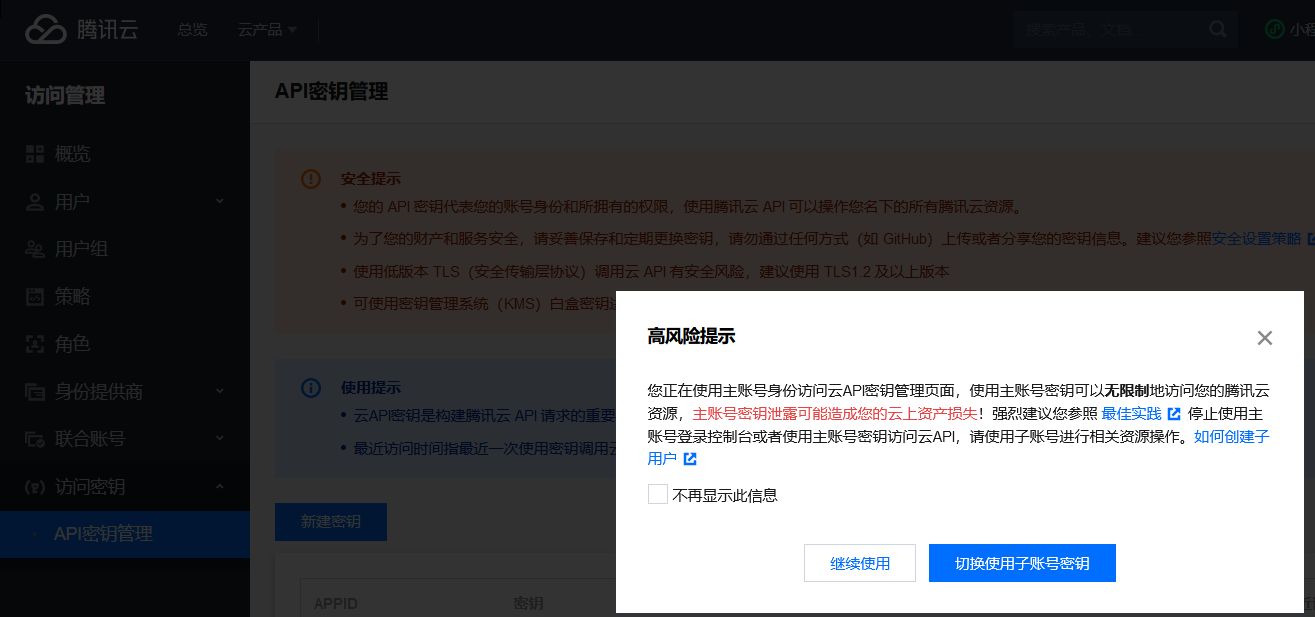Click the search magnifier icon
This screenshot has width=1315, height=617.
click(1217, 29)
